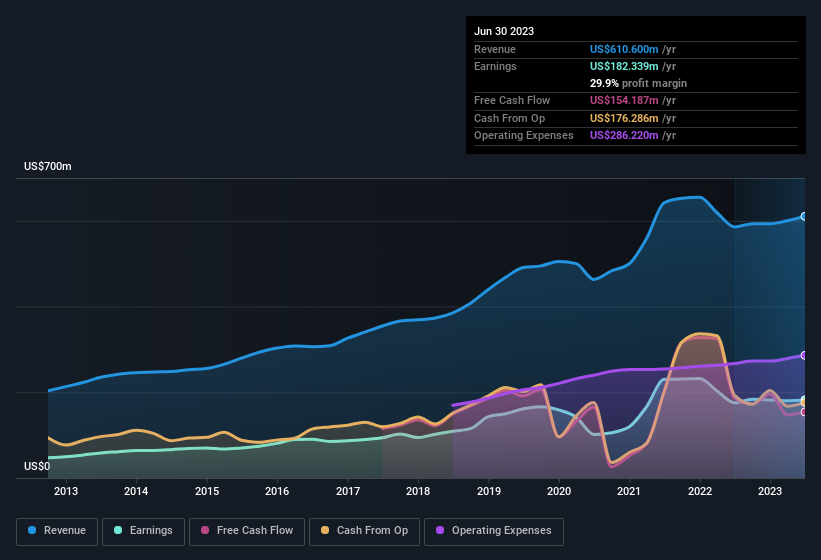Select the 2015 x-axis label

click(207, 491)
